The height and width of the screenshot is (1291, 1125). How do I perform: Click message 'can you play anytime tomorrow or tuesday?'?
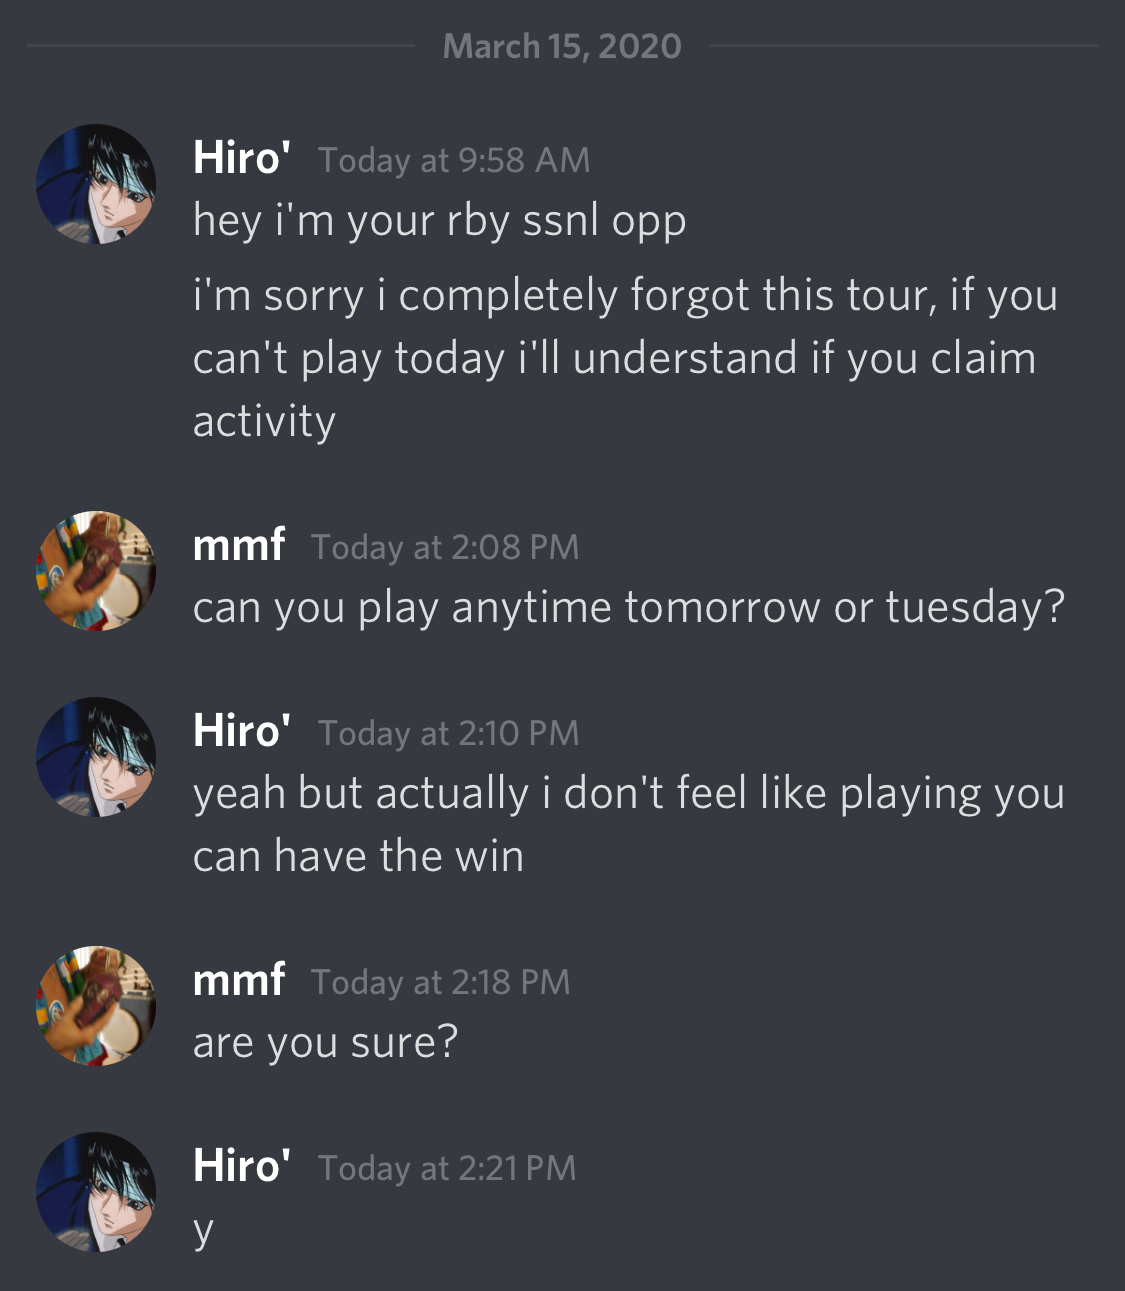pyautogui.click(x=629, y=608)
